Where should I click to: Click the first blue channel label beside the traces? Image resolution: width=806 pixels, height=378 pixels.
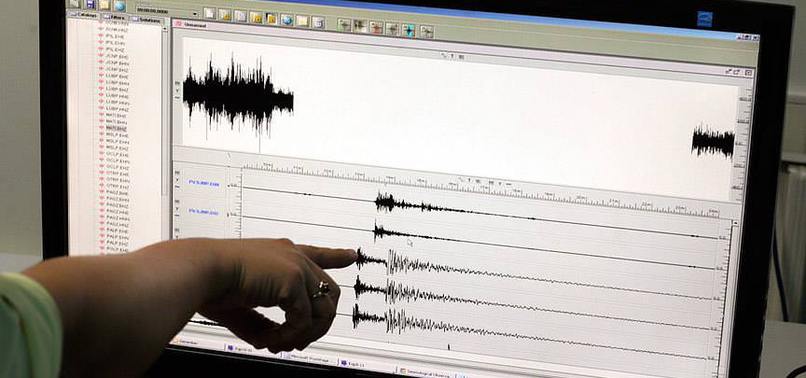point(204,183)
